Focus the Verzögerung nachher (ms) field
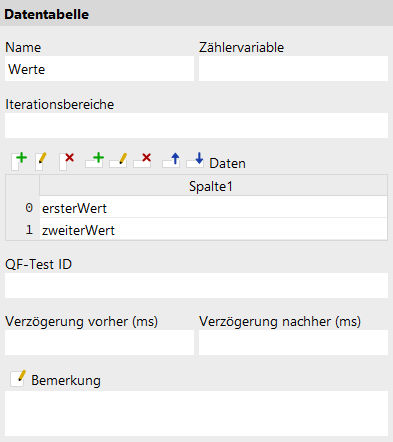The height and width of the screenshot is (442, 393). pos(293,343)
